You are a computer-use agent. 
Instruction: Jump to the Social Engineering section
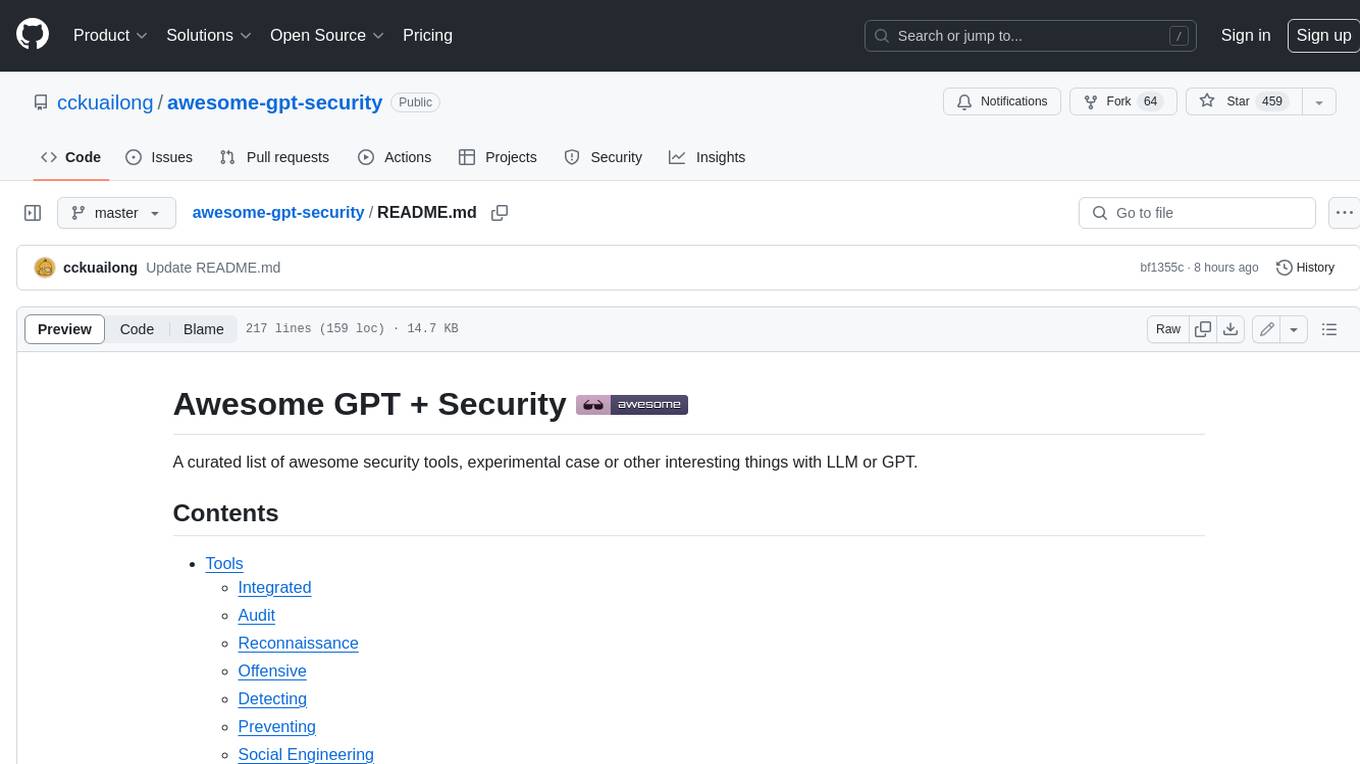pos(306,754)
